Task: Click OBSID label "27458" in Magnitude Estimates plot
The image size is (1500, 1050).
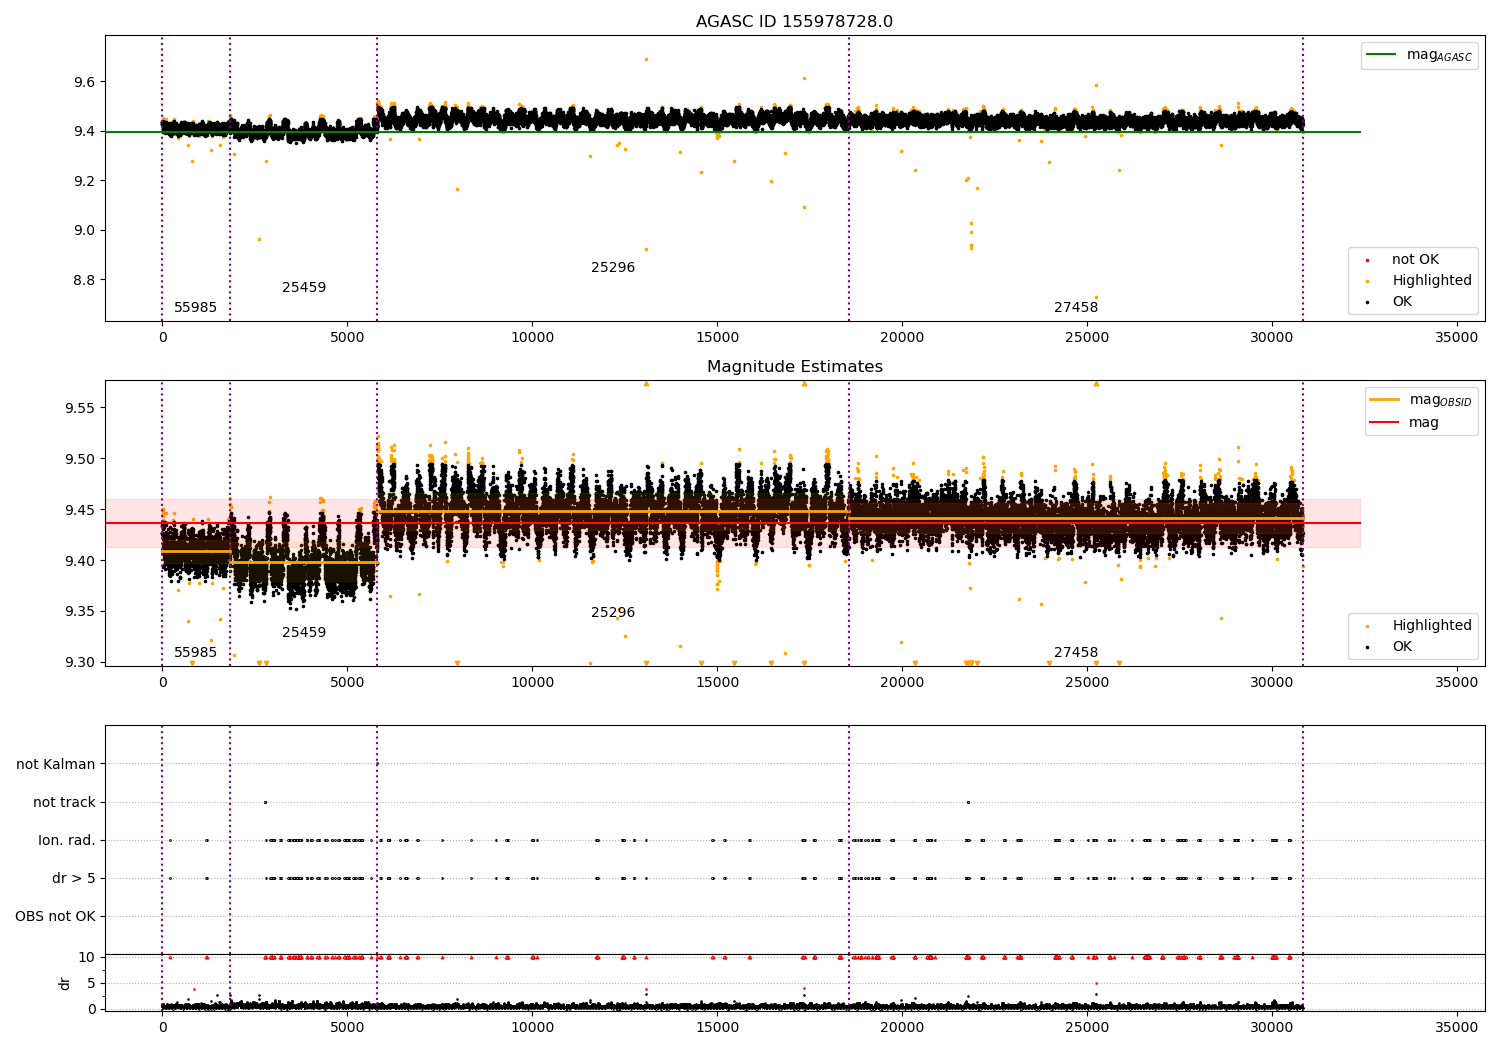Action: point(1076,653)
